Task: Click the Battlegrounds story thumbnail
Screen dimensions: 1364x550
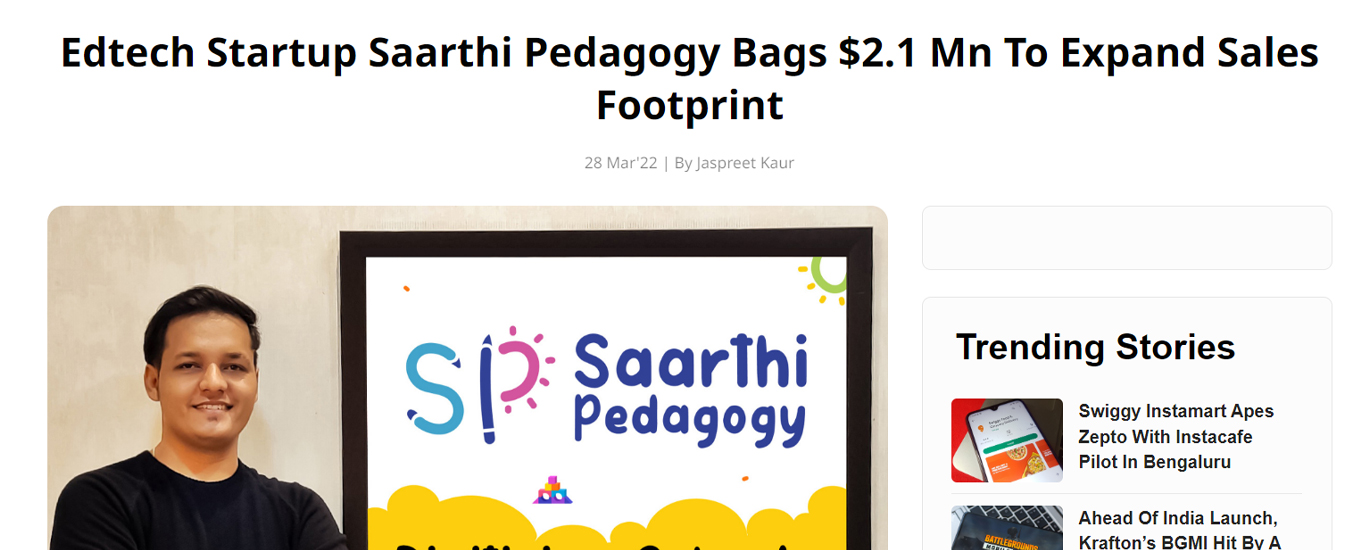Action: 1007,528
